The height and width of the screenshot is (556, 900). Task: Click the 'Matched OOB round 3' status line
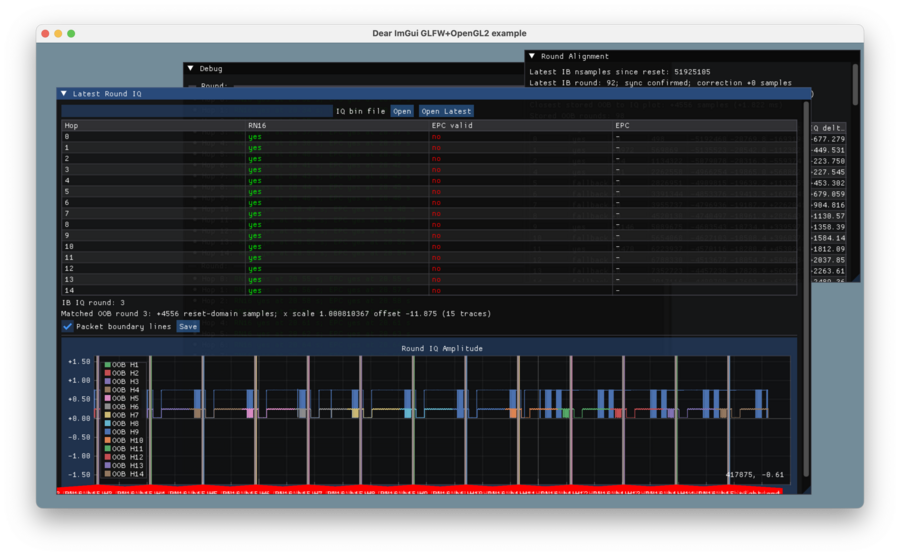(x=276, y=314)
